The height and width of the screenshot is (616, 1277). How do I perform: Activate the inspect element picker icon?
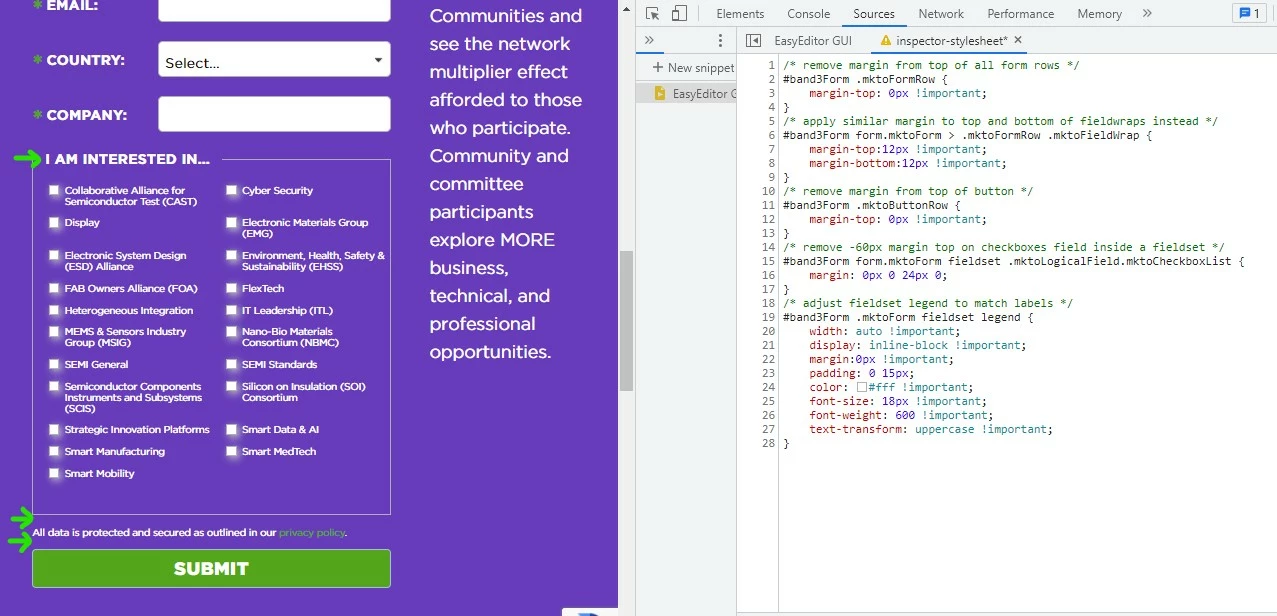click(653, 14)
